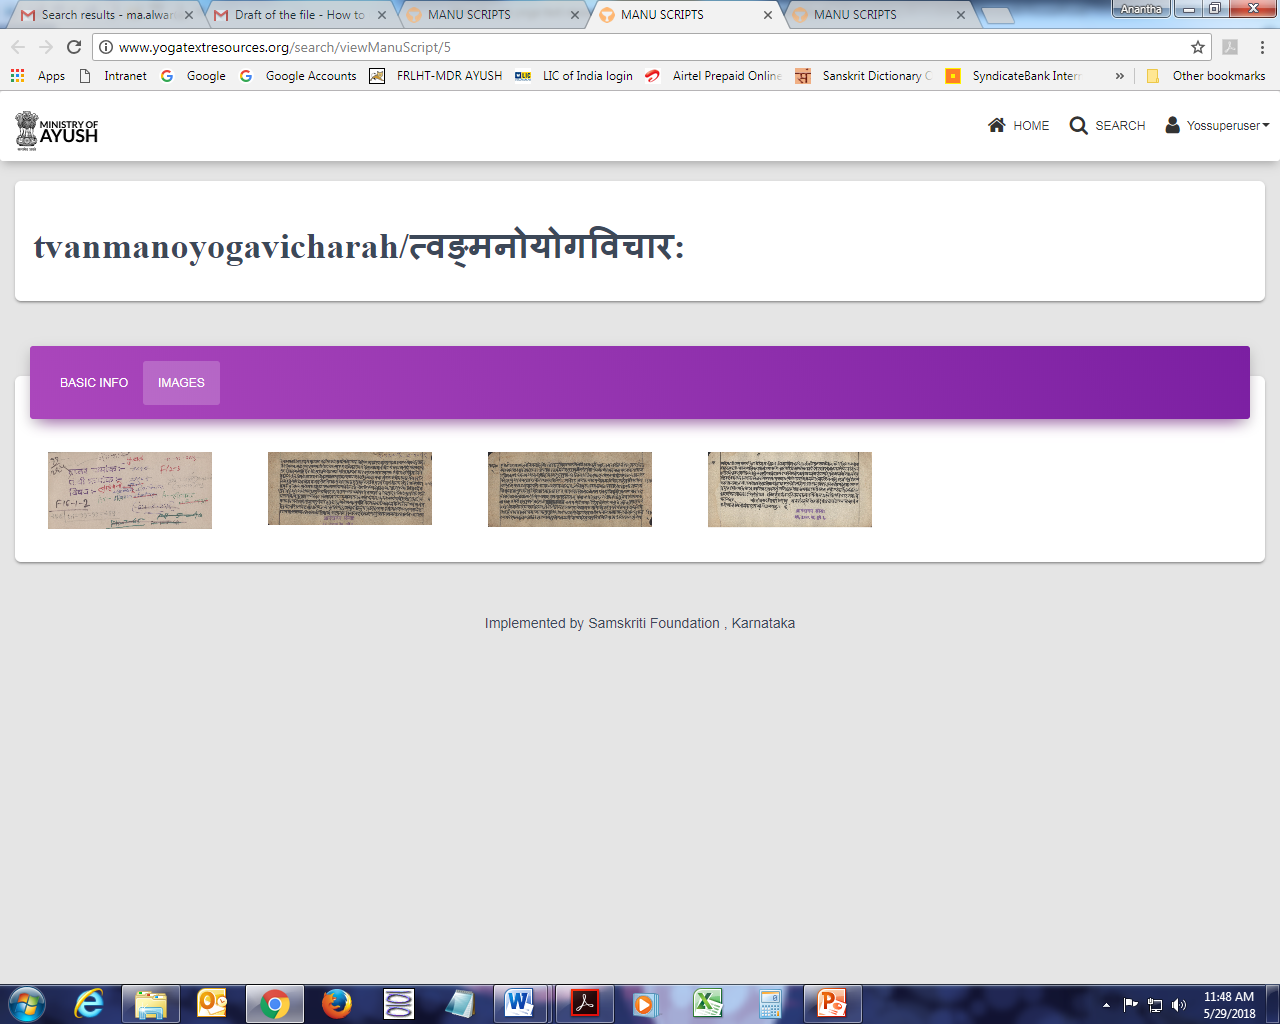Screen dimensions: 1280x1024
Task: Bookmark this page with star icon
Action: (1198, 47)
